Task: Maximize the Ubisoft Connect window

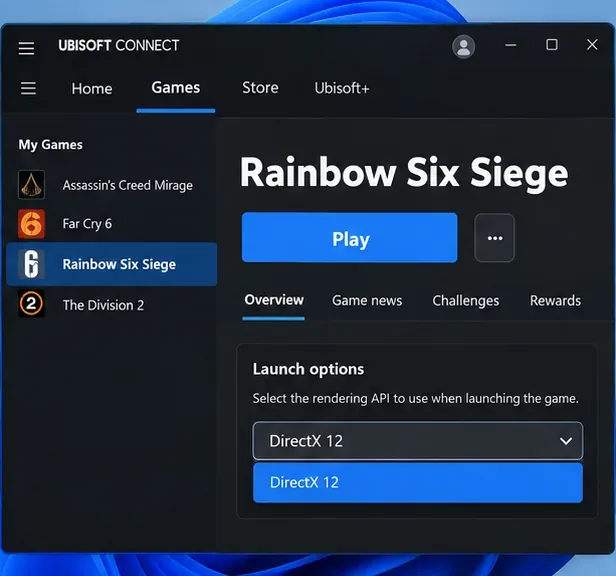Action: pyautogui.click(x=552, y=45)
